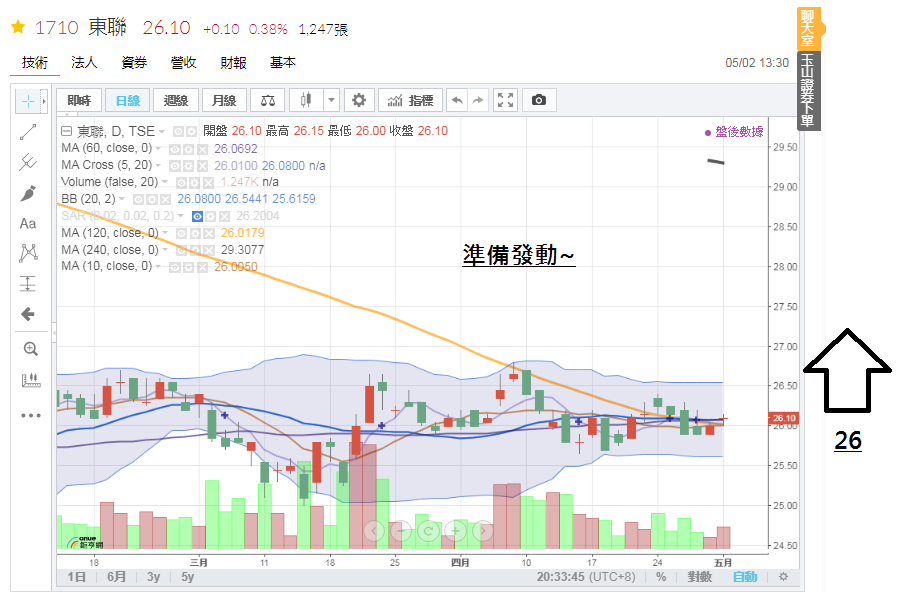Click the yellow favorite star for 1710
Viewport: 900px width, 600px height.
pyautogui.click(x=18, y=27)
